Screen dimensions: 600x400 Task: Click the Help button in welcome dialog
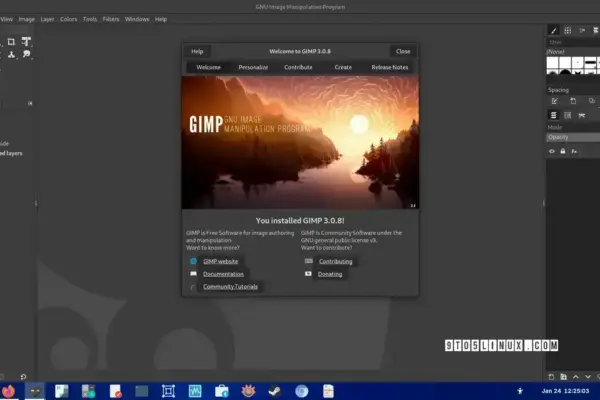click(197, 51)
